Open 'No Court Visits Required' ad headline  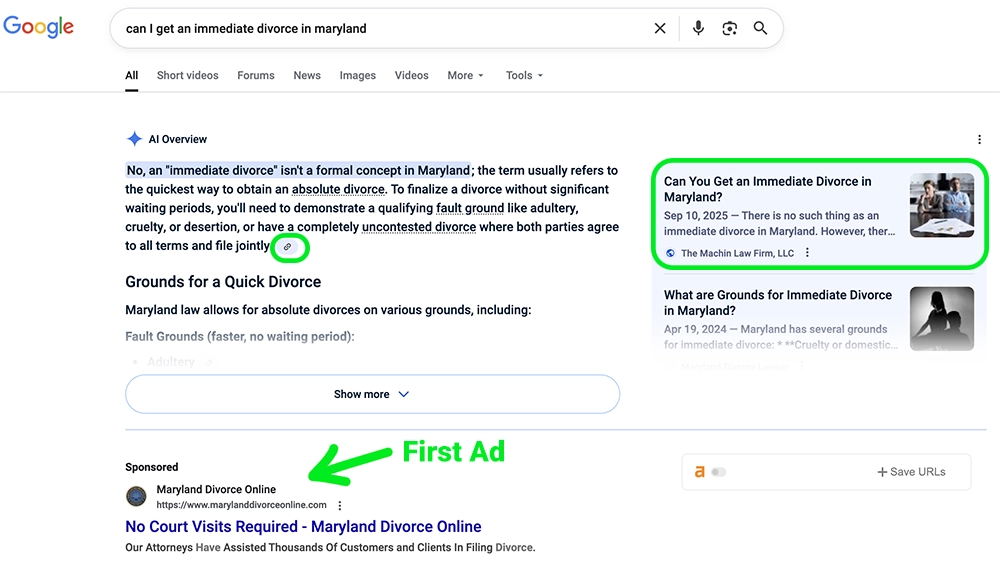(x=303, y=527)
